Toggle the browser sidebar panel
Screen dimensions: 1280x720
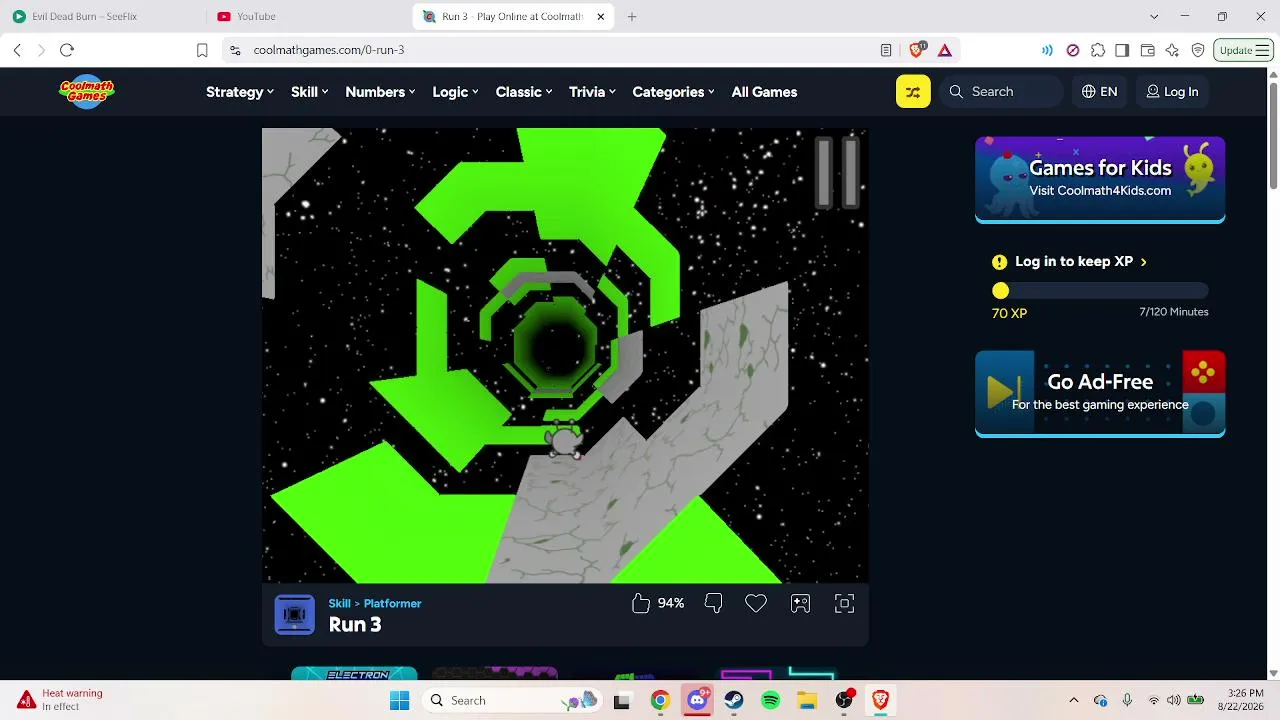coord(1122,50)
